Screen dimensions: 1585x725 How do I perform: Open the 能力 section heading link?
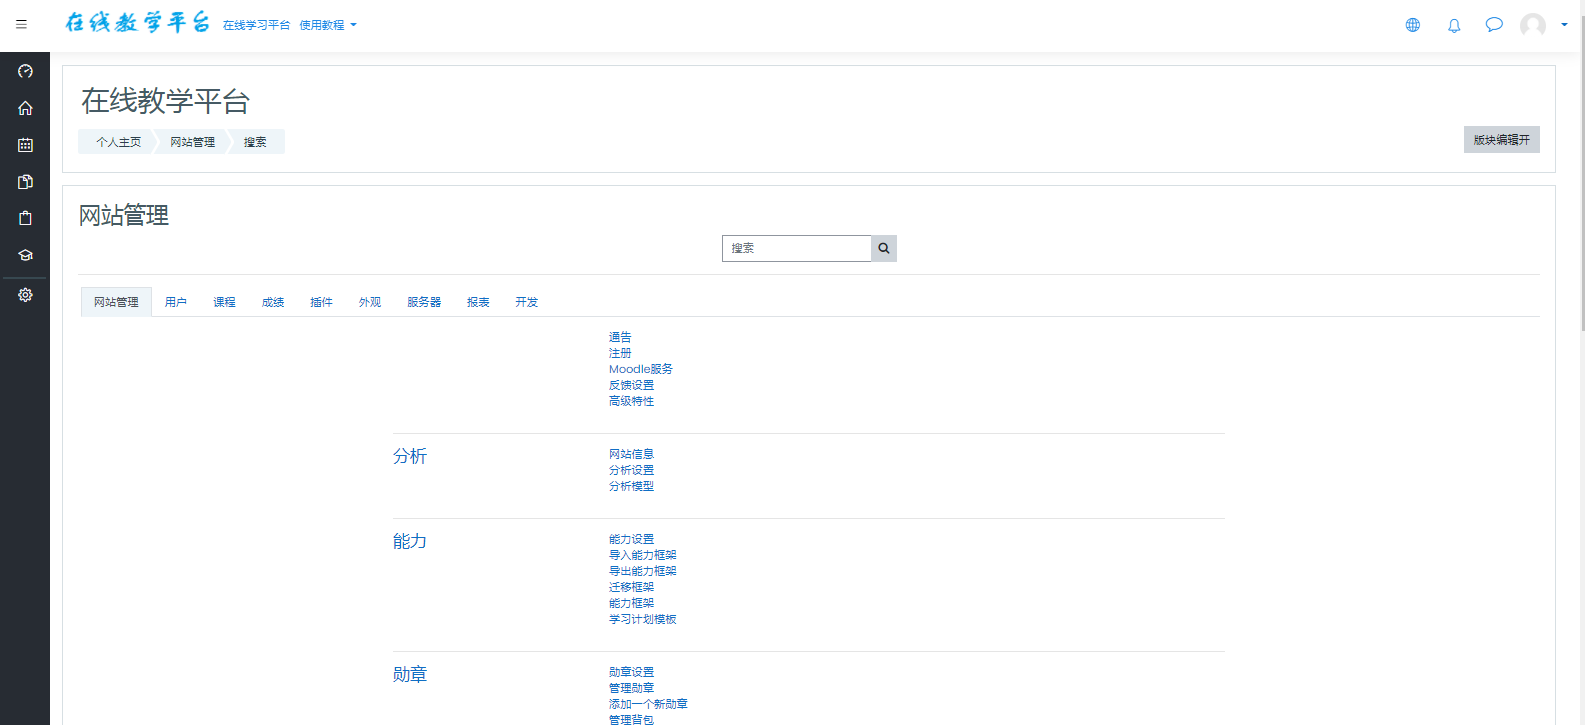pyautogui.click(x=410, y=541)
